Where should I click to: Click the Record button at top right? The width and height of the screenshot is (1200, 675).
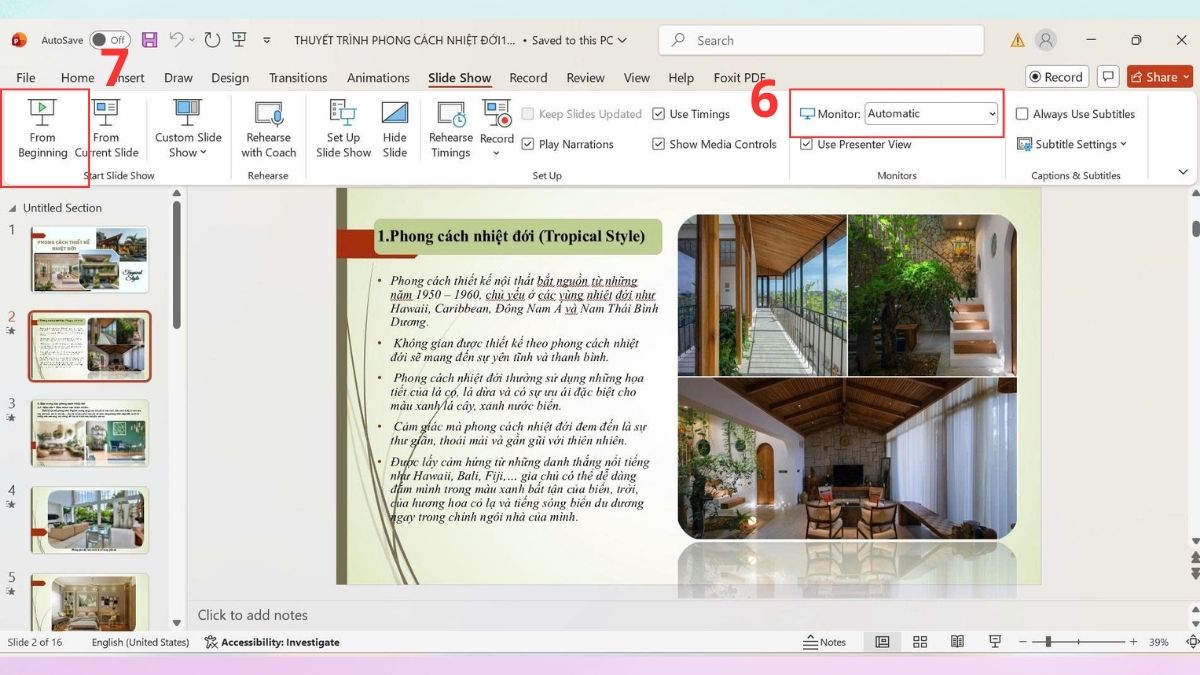pos(1056,77)
